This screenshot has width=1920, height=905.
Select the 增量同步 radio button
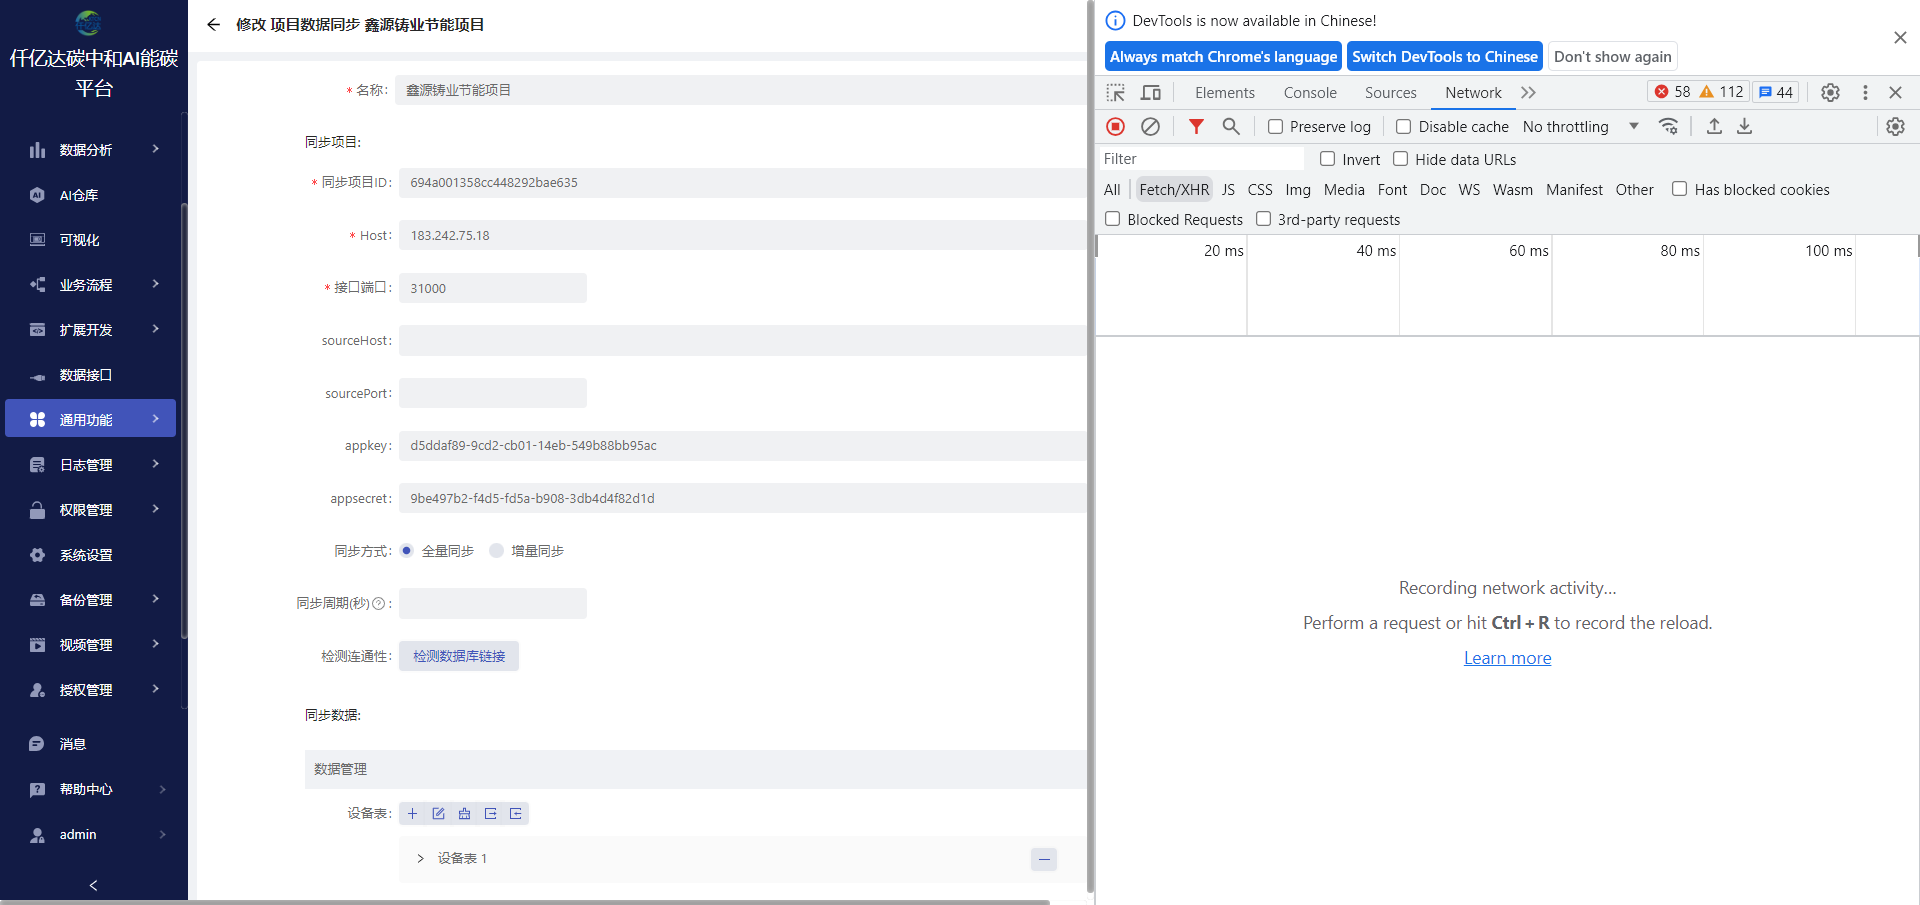497,551
